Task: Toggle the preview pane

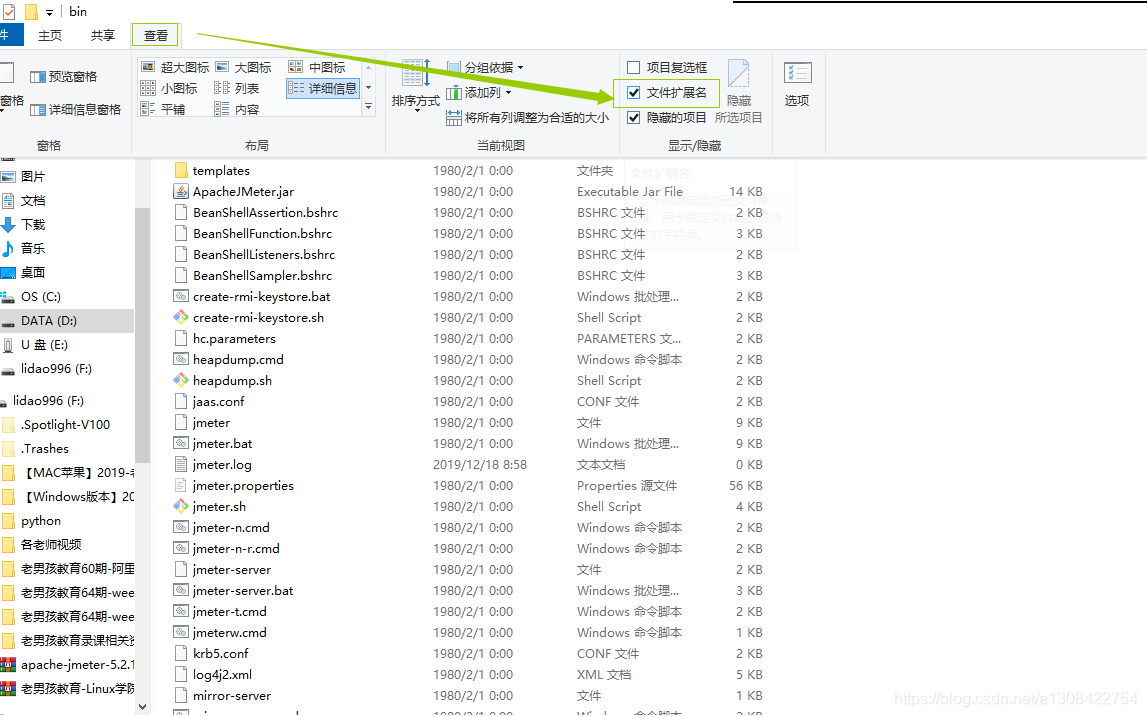Action: pos(64,77)
